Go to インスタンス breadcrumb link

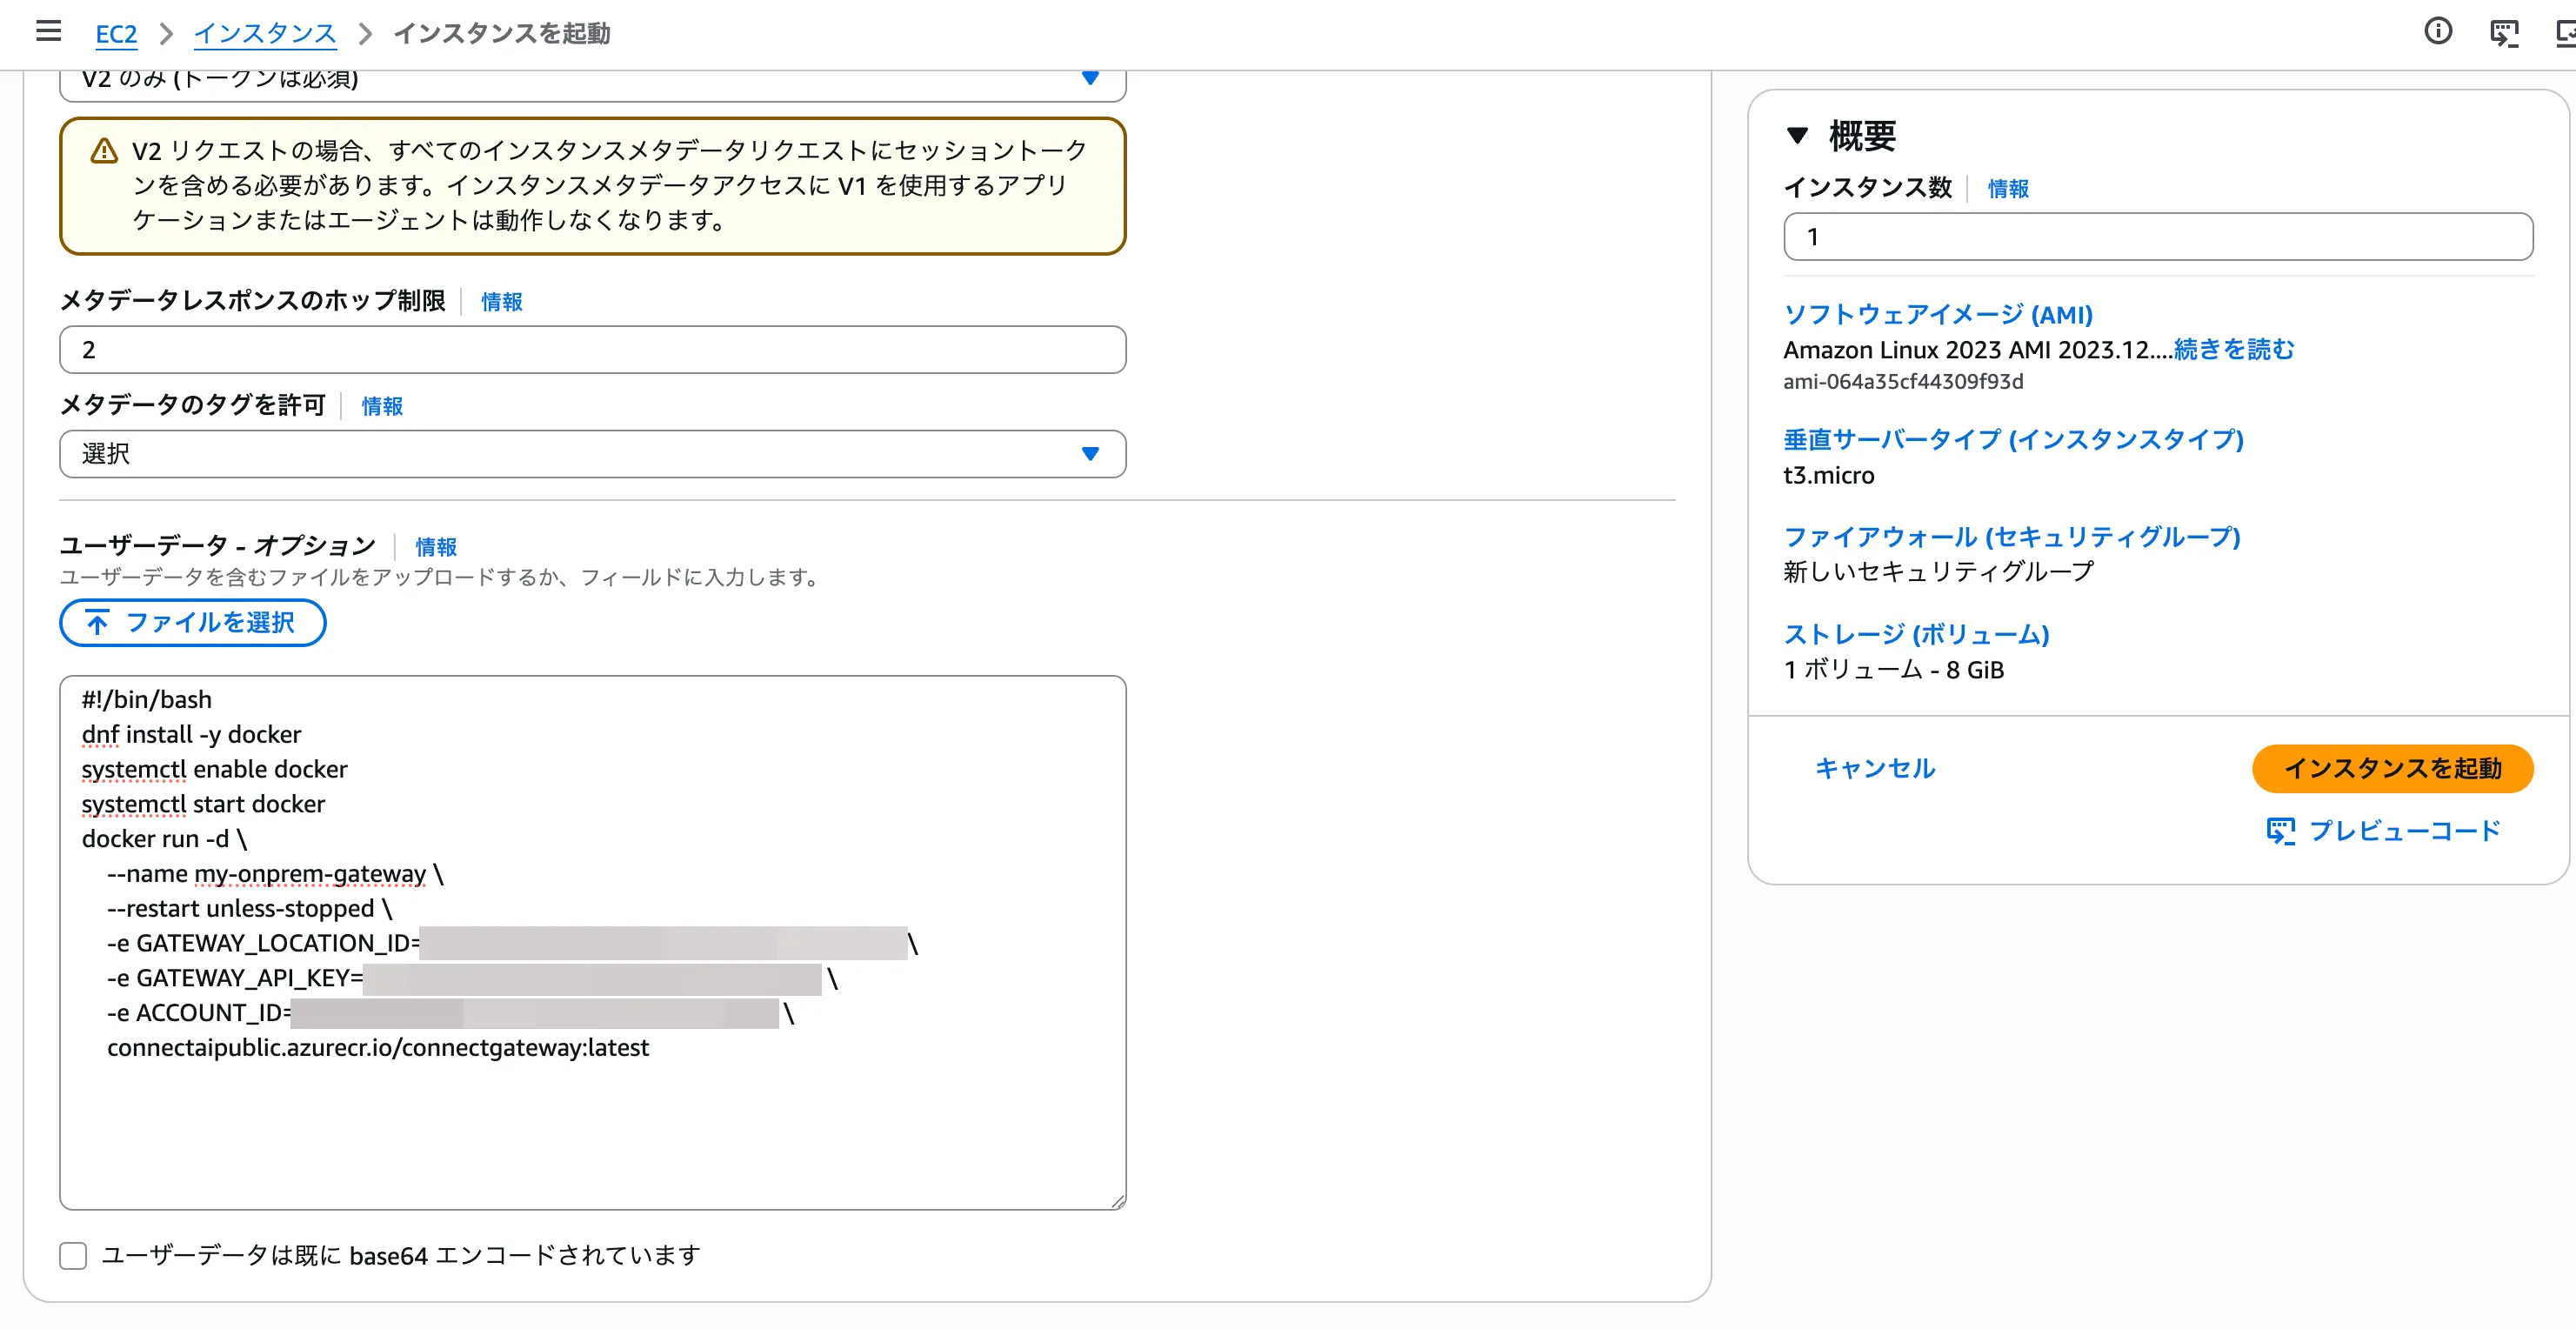click(265, 34)
